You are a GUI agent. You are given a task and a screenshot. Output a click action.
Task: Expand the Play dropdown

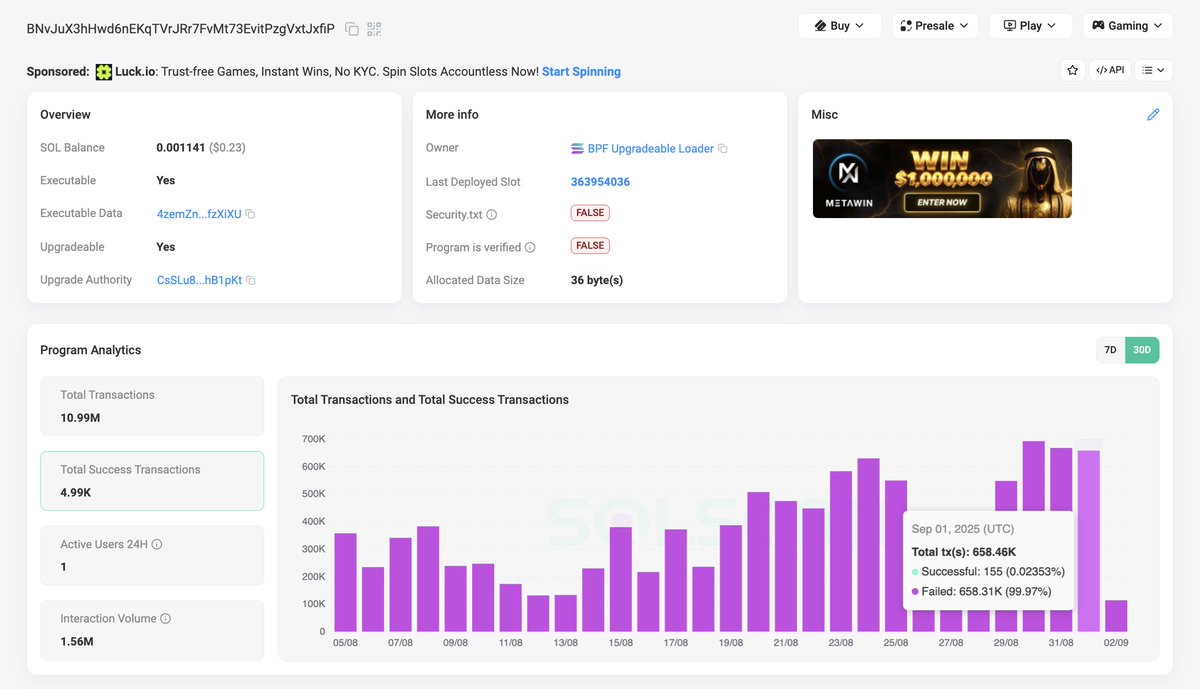click(x=1030, y=26)
